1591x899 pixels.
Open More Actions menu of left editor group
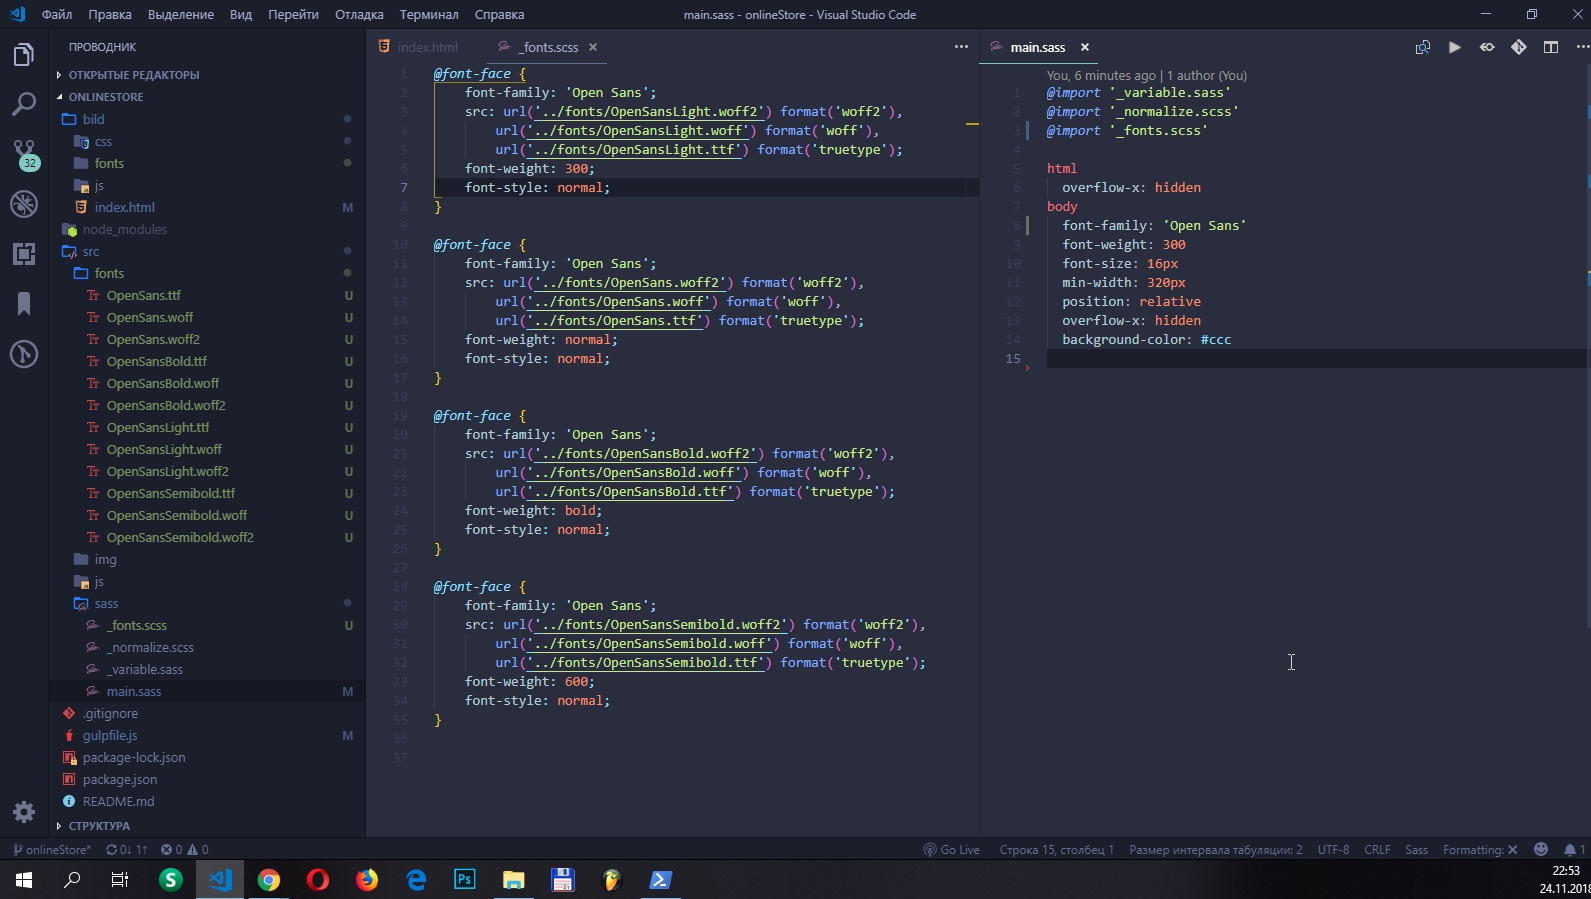click(x=961, y=47)
